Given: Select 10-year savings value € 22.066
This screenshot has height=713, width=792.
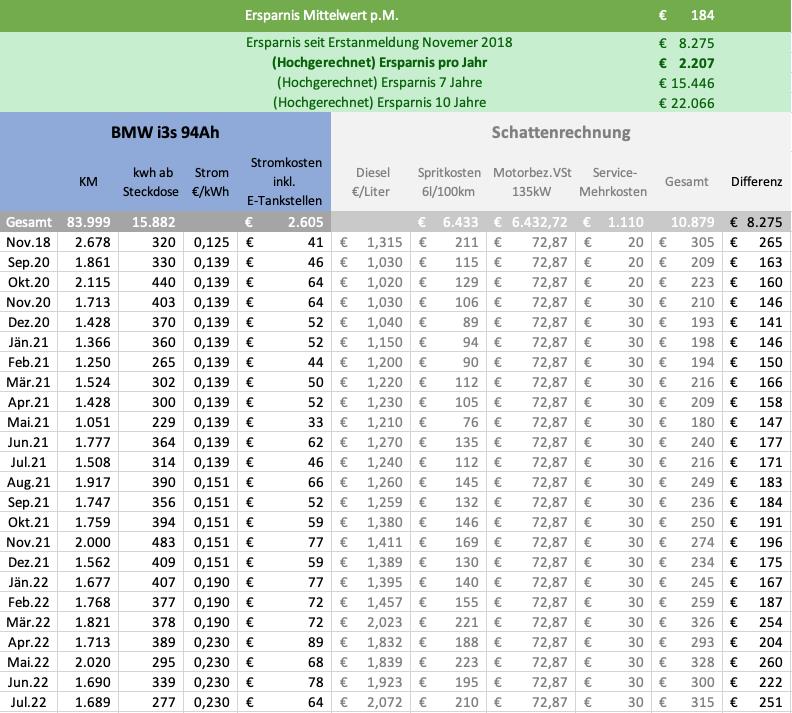Looking at the screenshot, I should click(686, 104).
